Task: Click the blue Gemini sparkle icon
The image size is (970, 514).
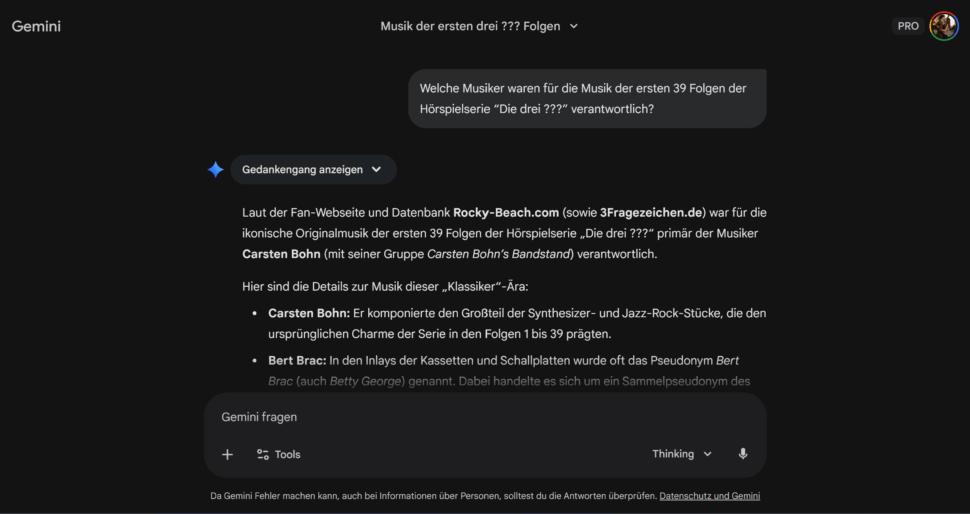Action: [215, 170]
